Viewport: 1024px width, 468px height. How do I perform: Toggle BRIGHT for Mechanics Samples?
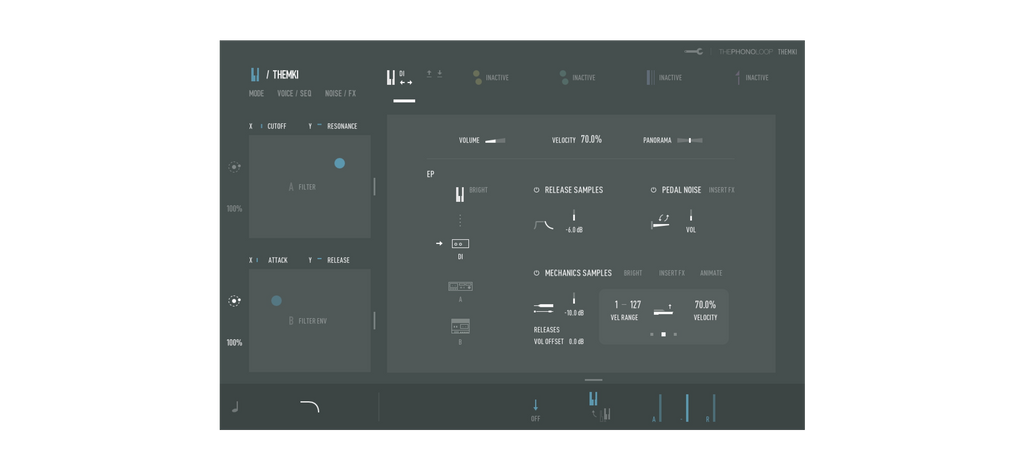[633, 273]
